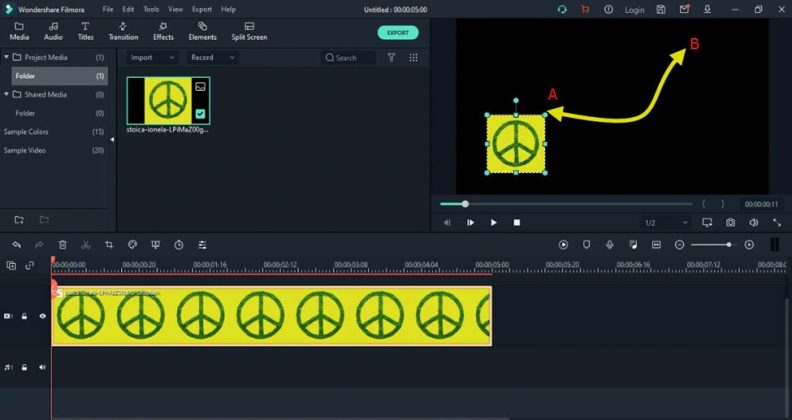
Task: Open the Crop tool
Action: (x=109, y=245)
